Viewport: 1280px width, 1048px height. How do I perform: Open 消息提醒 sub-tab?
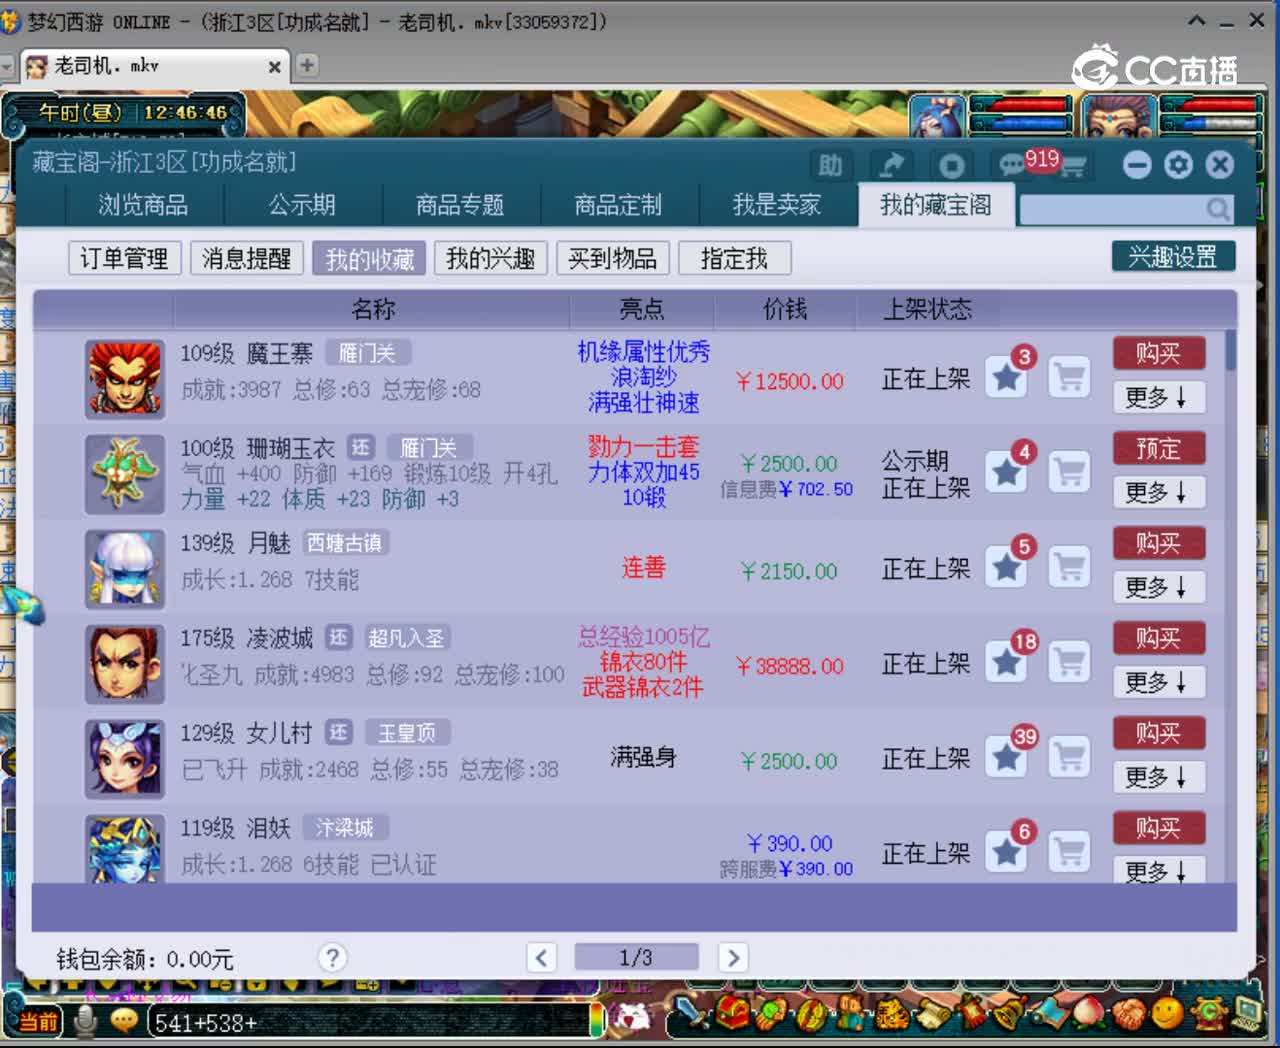(x=247, y=258)
